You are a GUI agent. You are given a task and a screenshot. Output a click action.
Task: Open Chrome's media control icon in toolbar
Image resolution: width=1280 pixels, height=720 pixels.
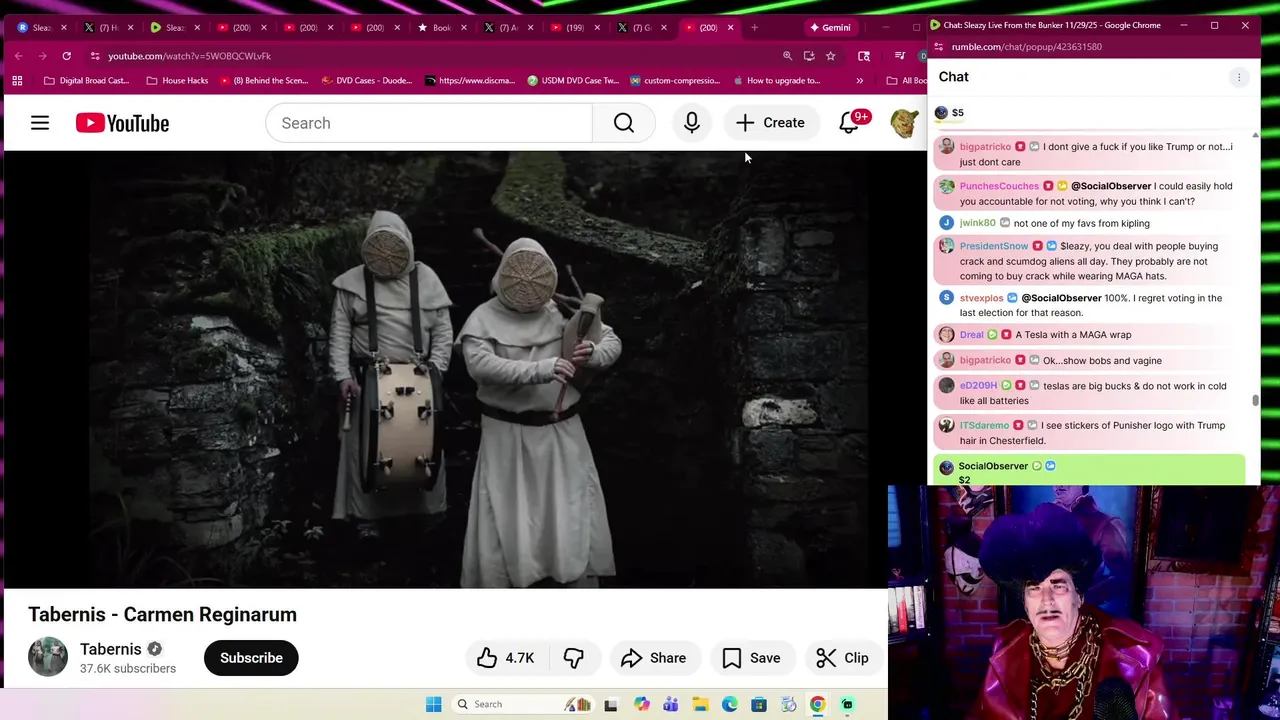[899, 56]
